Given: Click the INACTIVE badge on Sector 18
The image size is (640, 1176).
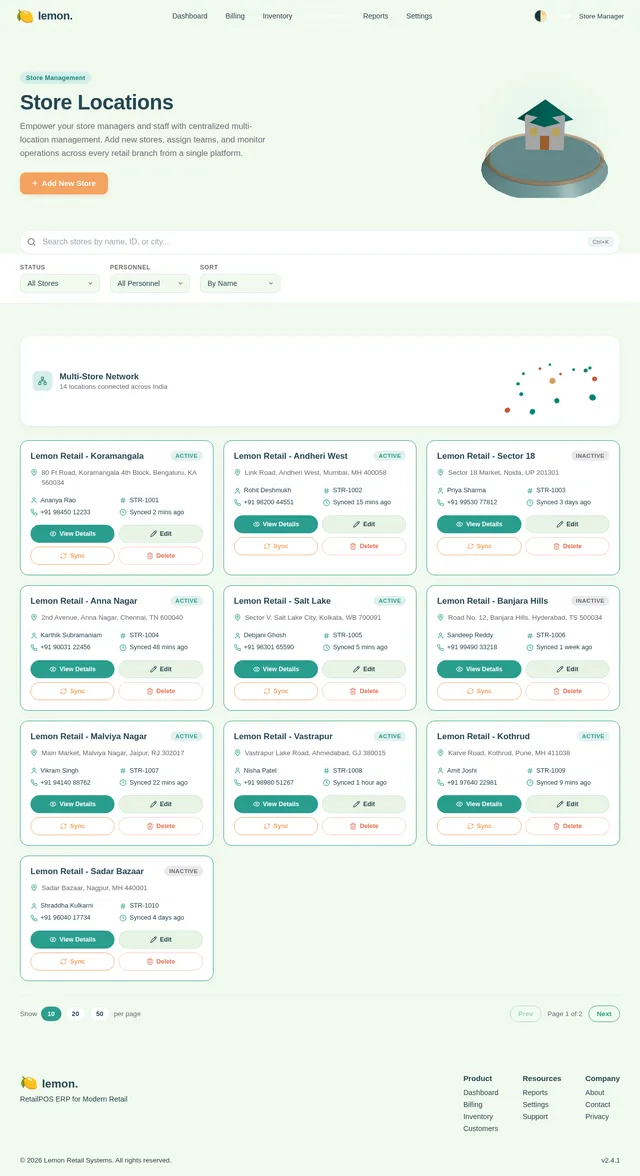Looking at the screenshot, I should tap(590, 456).
